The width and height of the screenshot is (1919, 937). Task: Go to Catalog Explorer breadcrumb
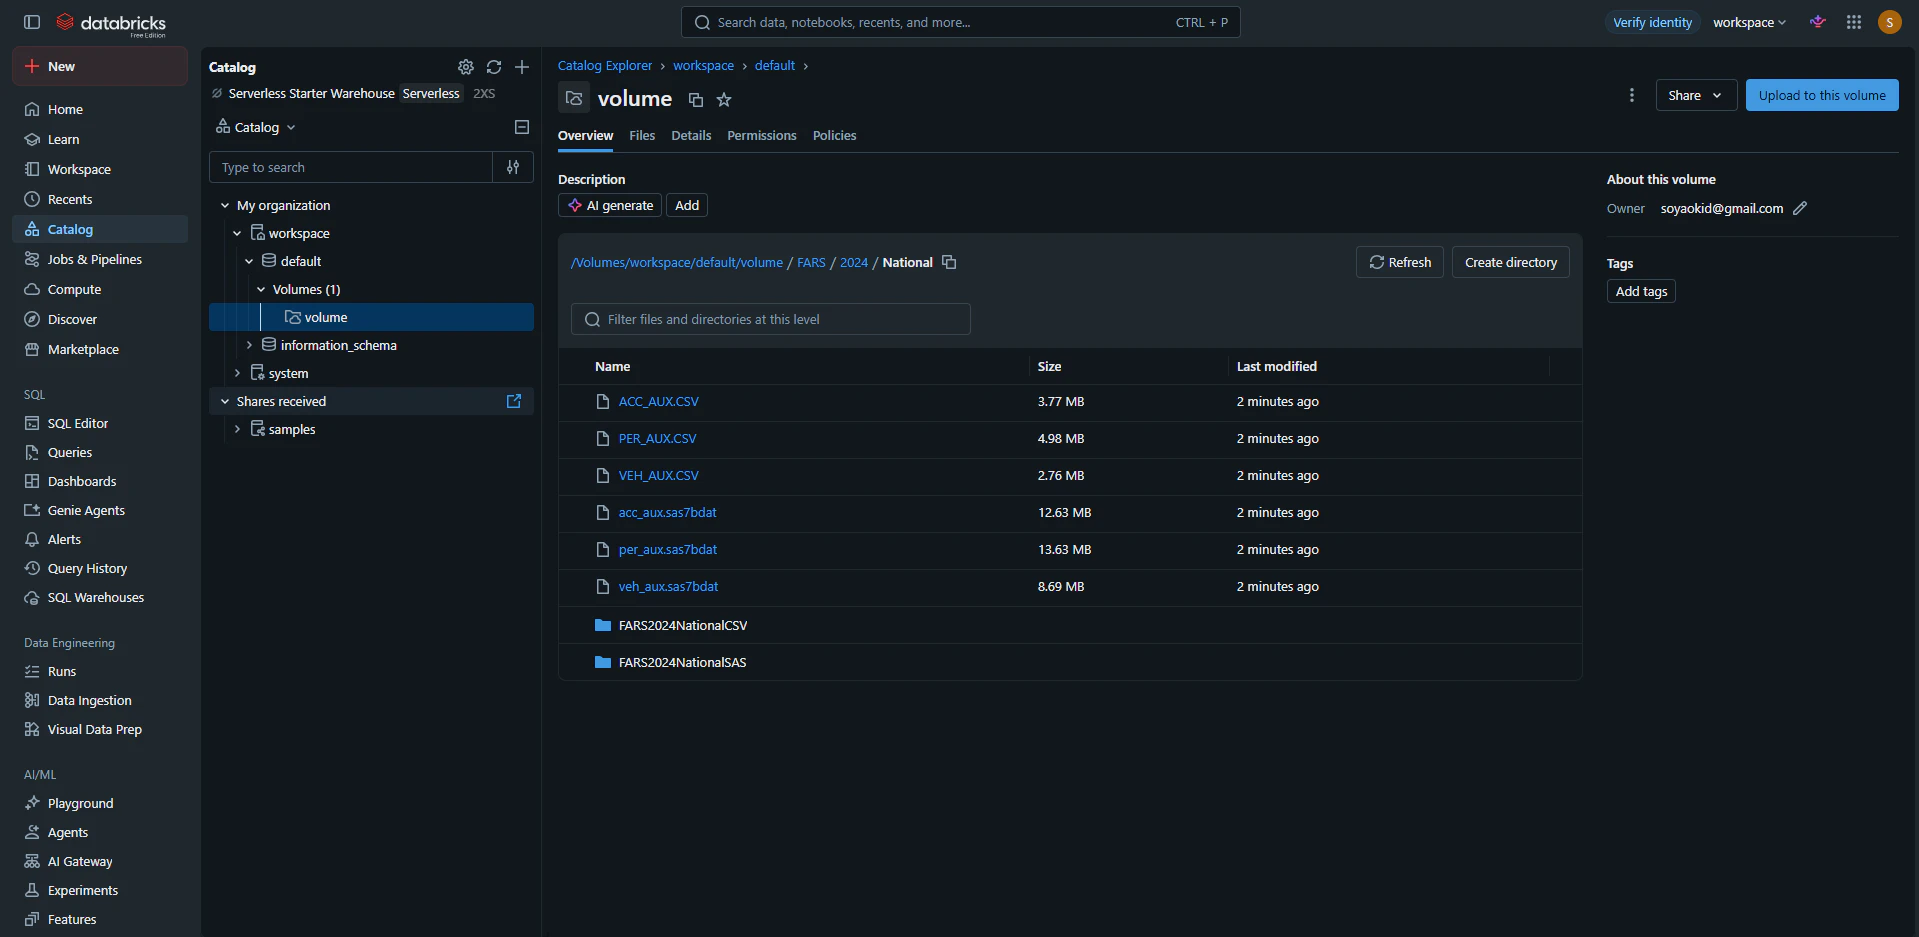605,65
